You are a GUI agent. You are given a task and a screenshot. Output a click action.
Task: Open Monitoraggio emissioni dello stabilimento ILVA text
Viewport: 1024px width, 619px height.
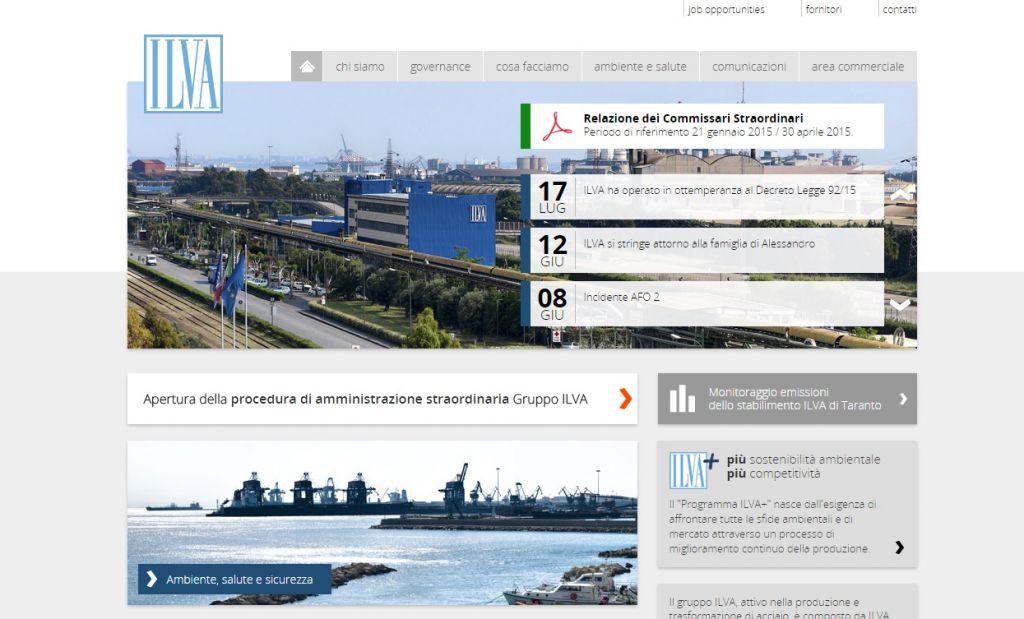coord(794,398)
